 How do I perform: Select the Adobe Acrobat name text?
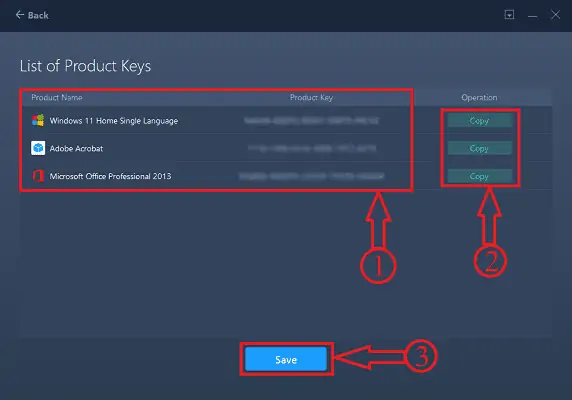76,148
